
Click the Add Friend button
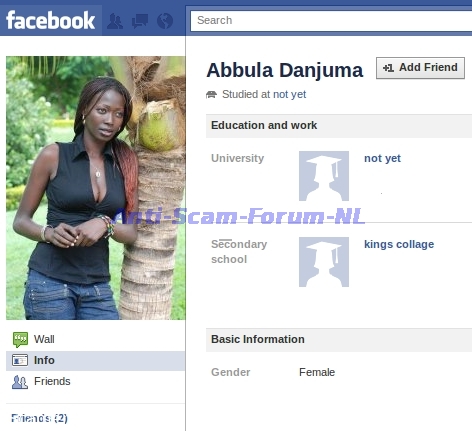point(420,68)
